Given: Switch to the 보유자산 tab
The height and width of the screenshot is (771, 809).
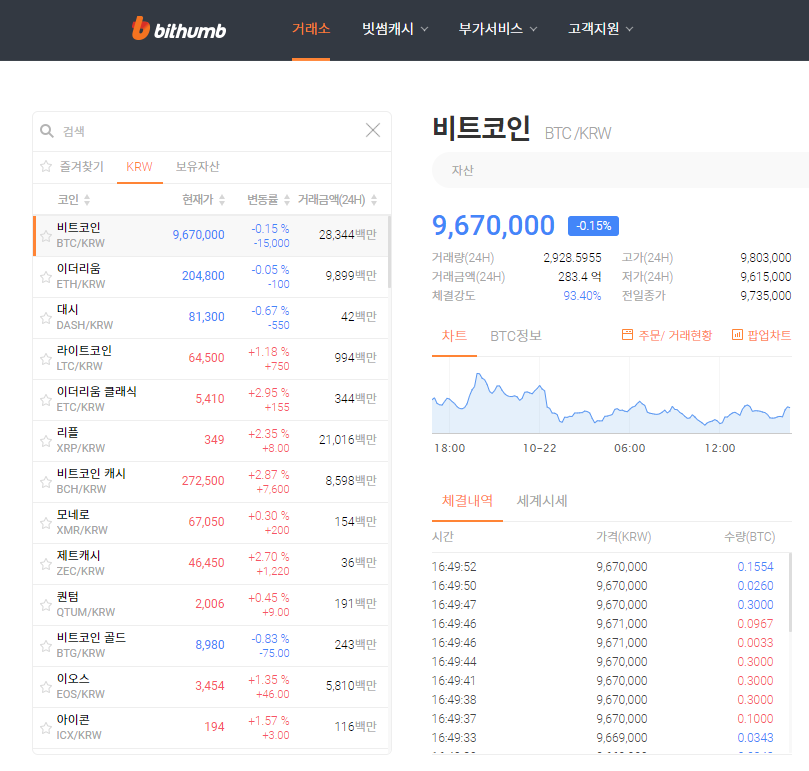Looking at the screenshot, I should pyautogui.click(x=197, y=167).
